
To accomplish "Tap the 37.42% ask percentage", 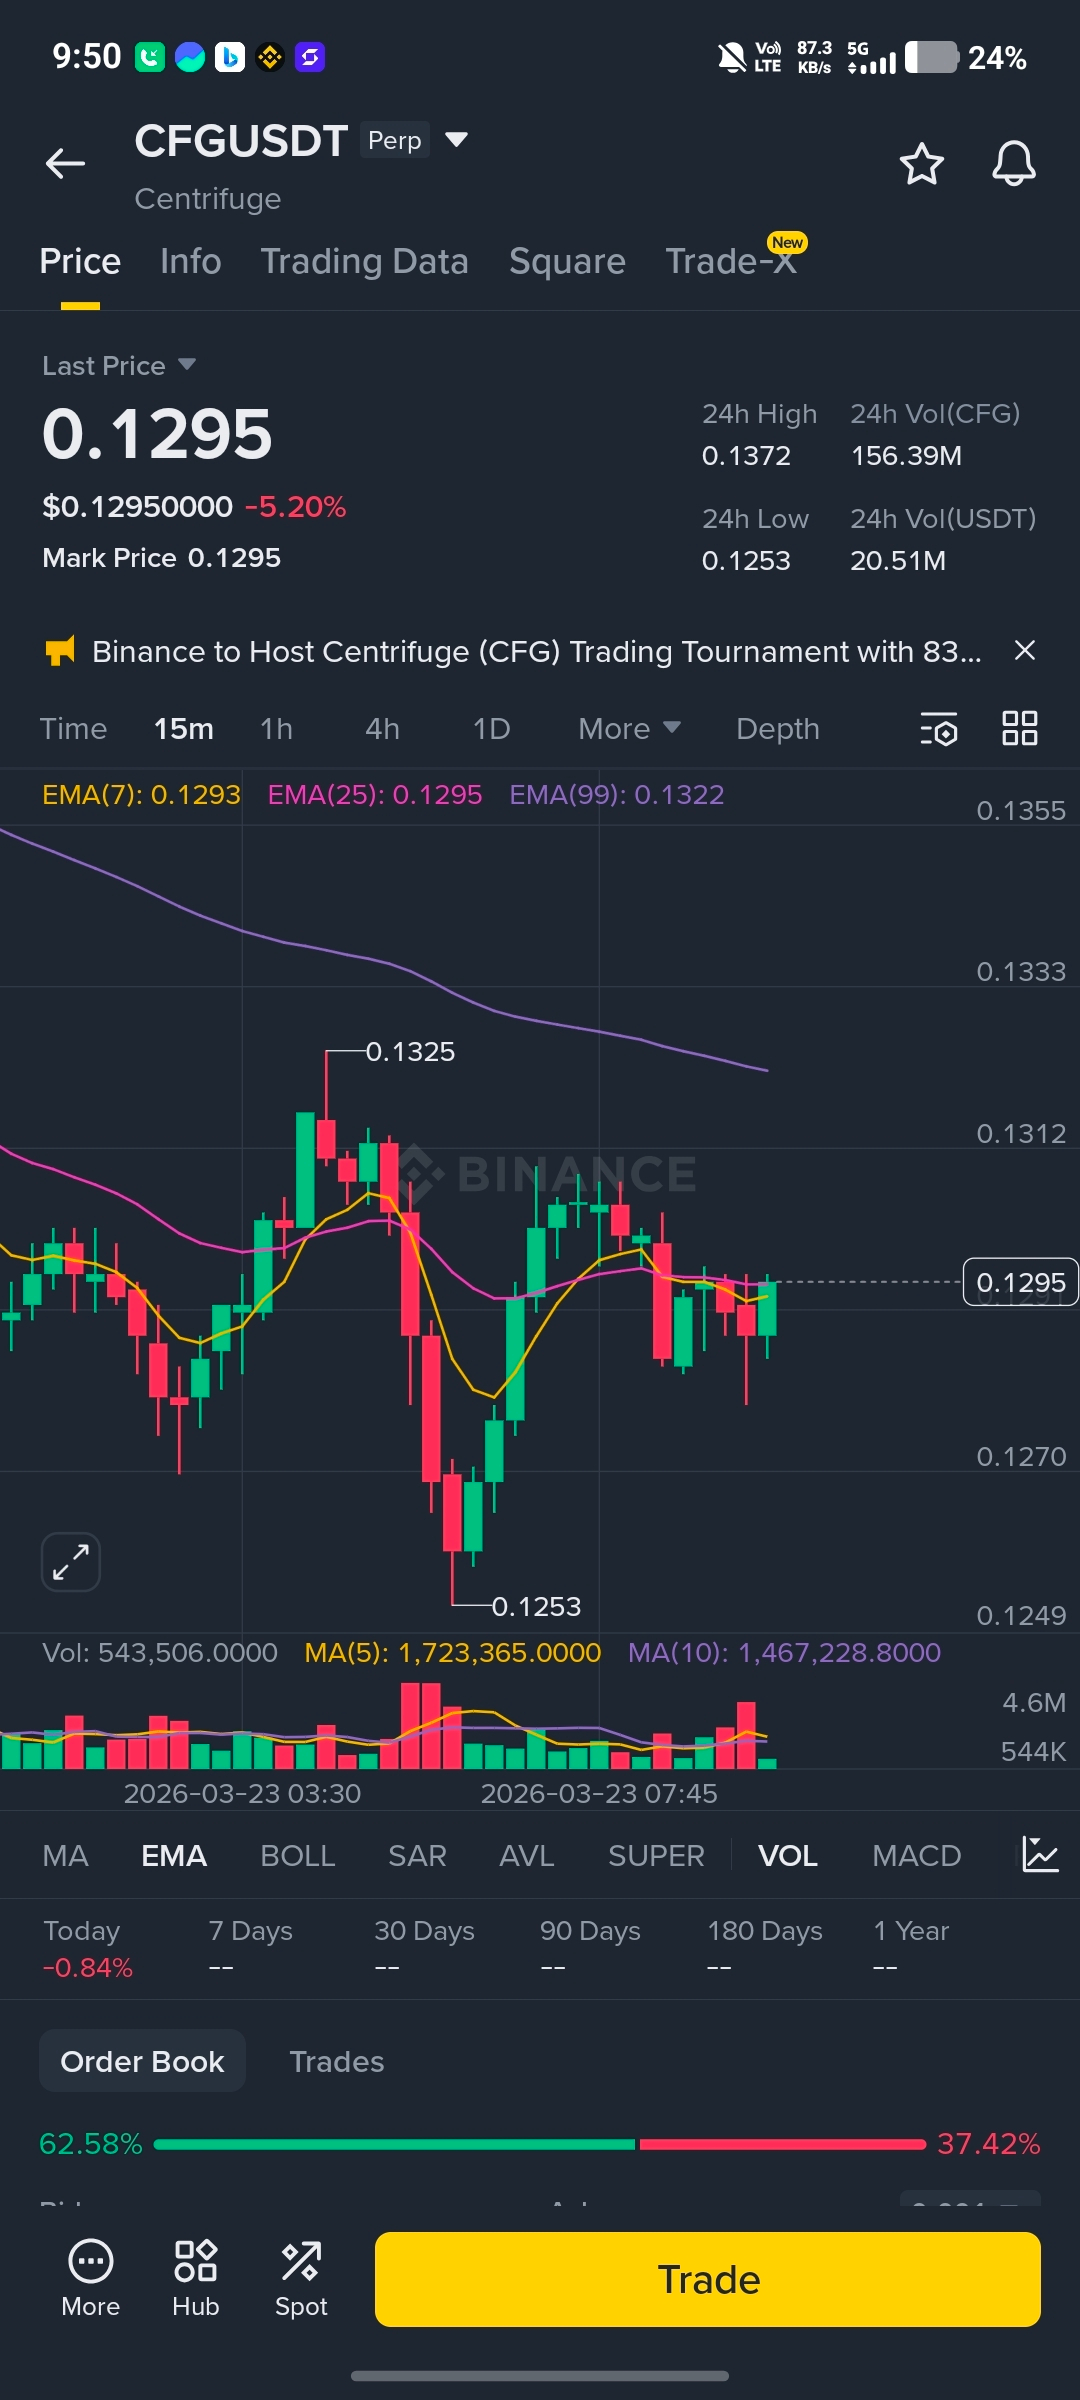I will point(989,2144).
